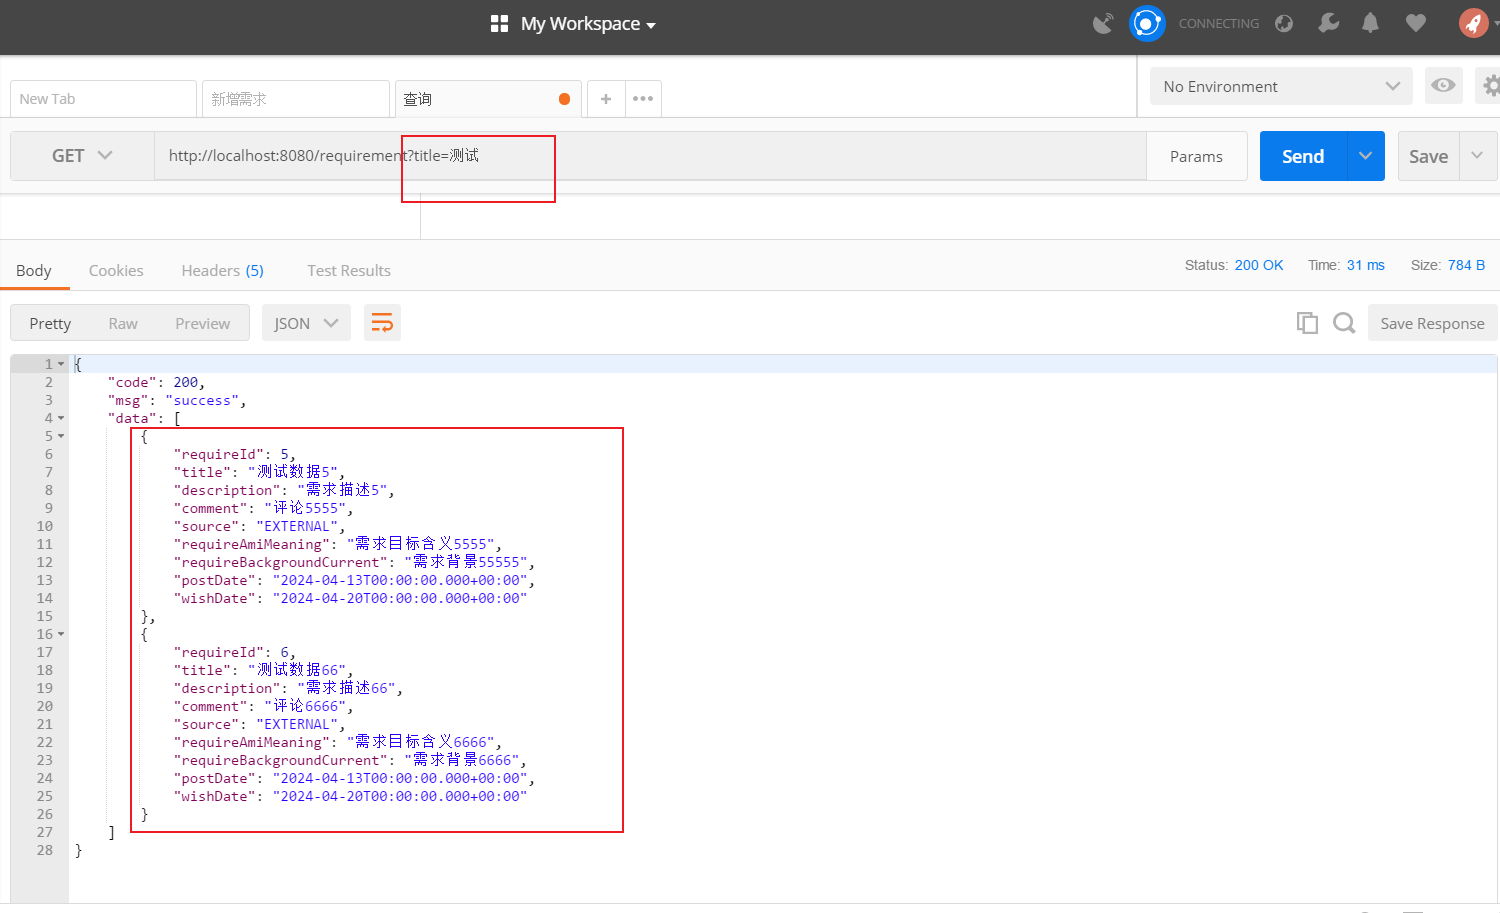Click the heart icon in header
This screenshot has width=1500, height=913.
(x=1415, y=23)
